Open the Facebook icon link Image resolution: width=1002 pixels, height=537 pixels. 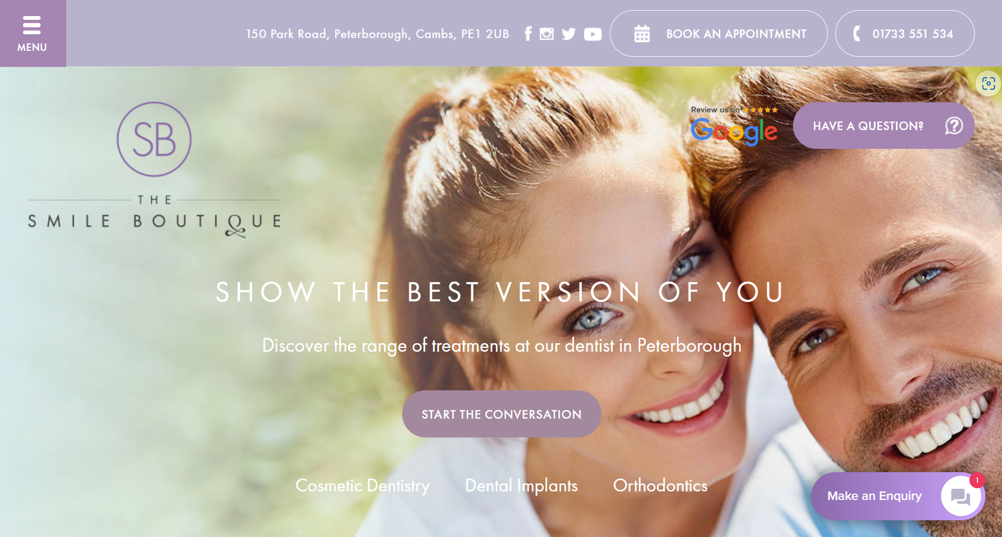(x=528, y=34)
